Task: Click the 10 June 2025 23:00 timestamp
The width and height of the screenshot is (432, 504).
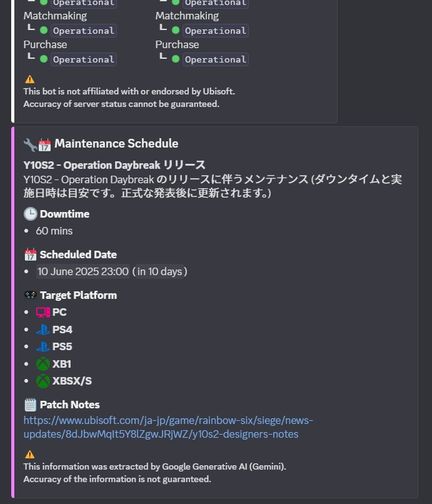Action: 83,272
